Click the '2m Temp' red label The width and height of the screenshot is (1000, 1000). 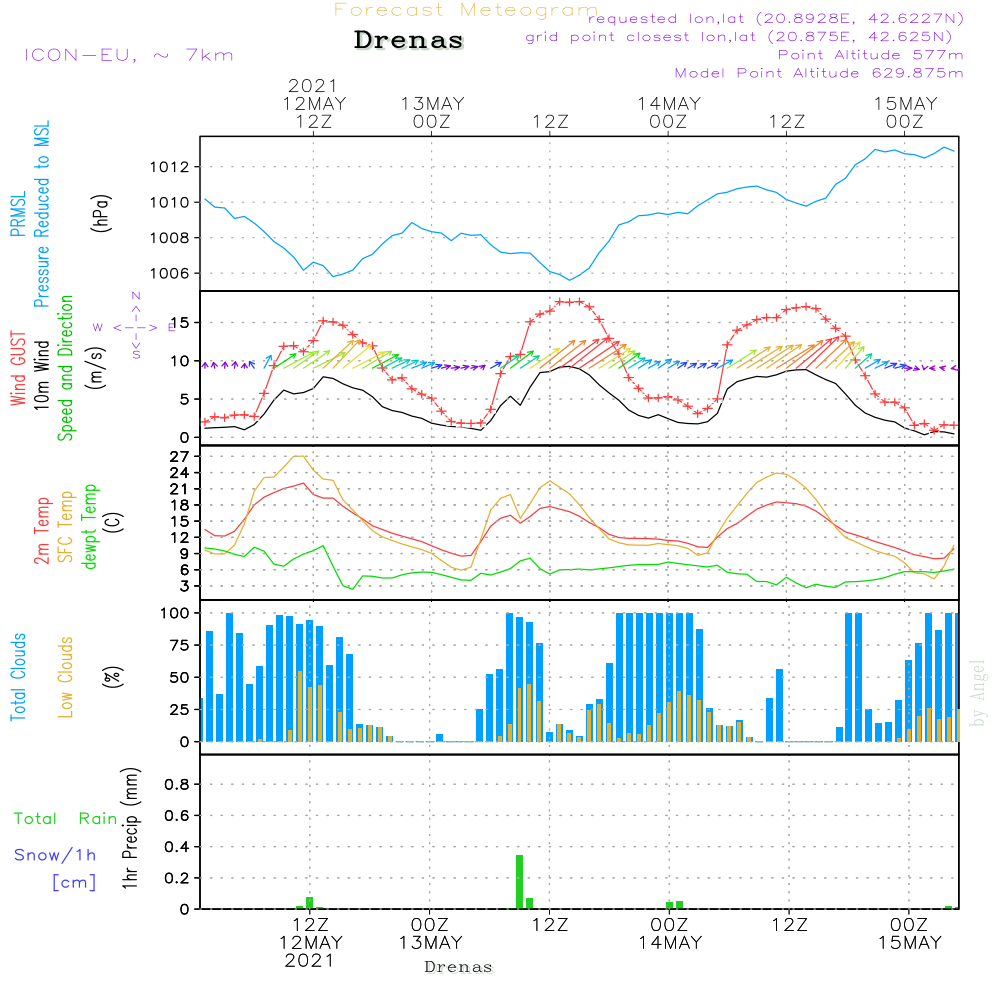(x=42, y=531)
